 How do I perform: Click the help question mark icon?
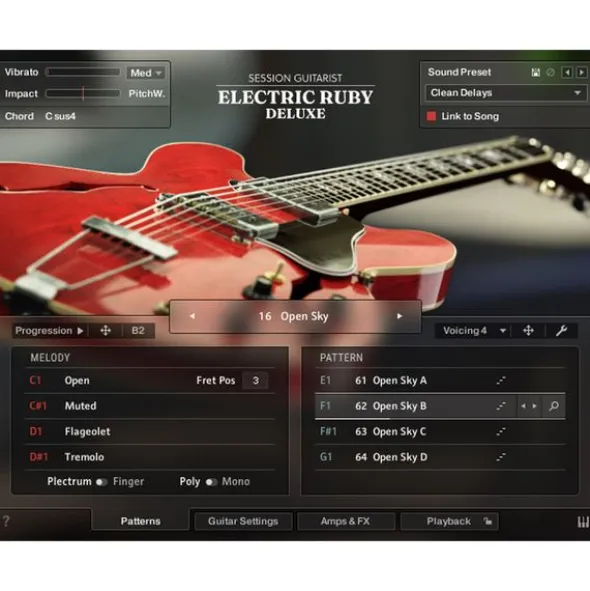pos(6,521)
